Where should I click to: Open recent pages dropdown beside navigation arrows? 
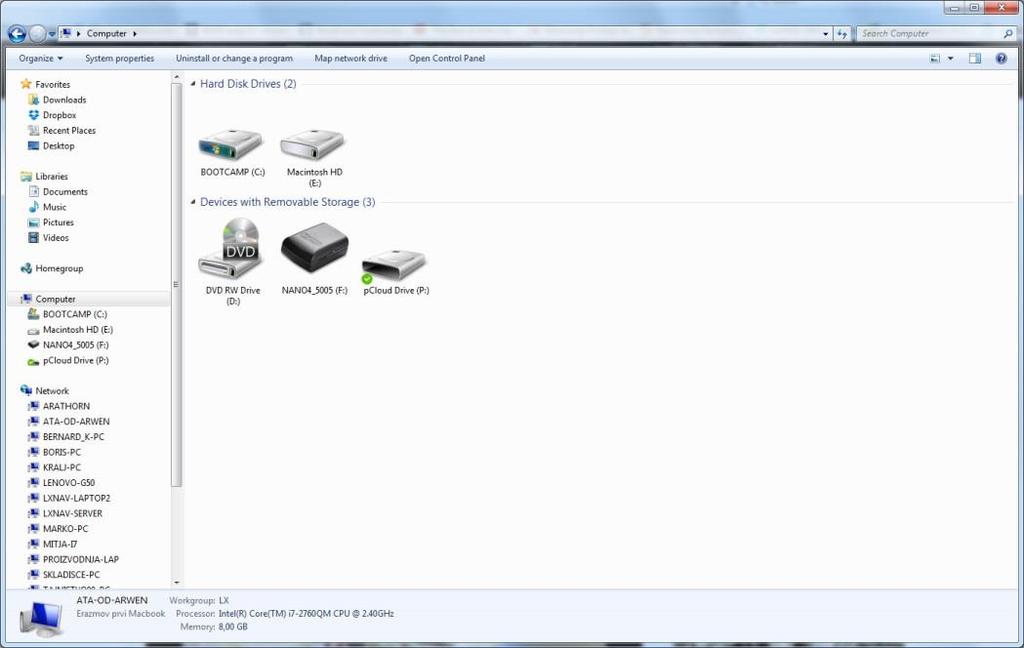(x=52, y=34)
